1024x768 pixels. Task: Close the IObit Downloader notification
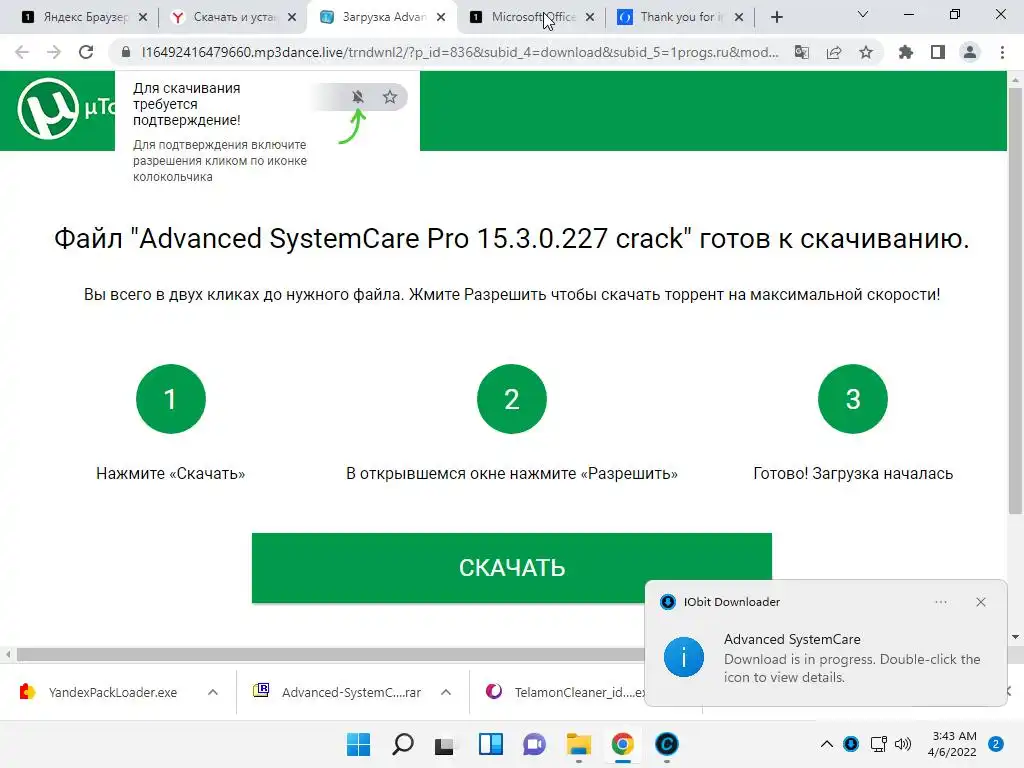(981, 602)
